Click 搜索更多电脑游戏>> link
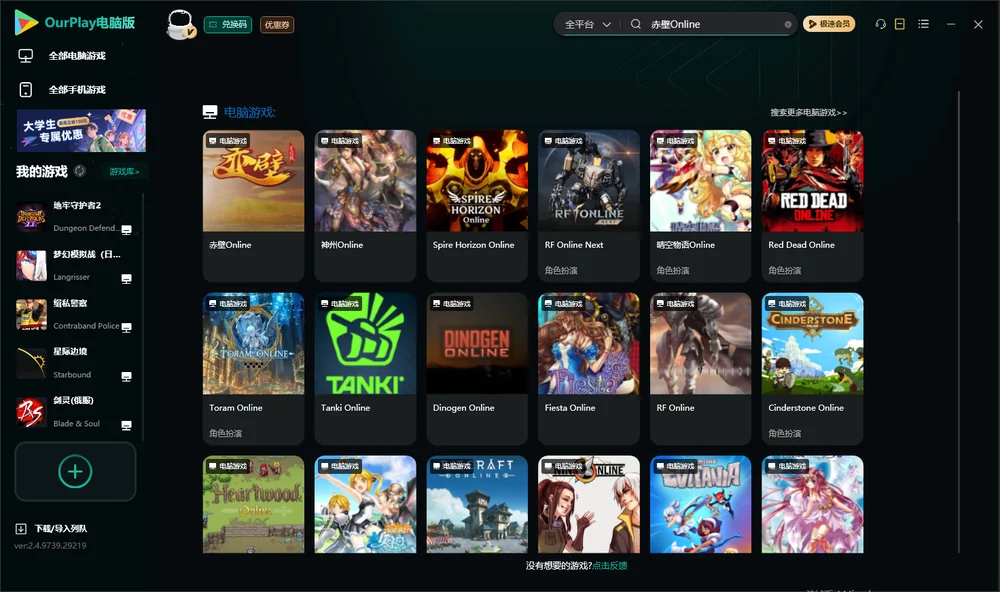 808,112
